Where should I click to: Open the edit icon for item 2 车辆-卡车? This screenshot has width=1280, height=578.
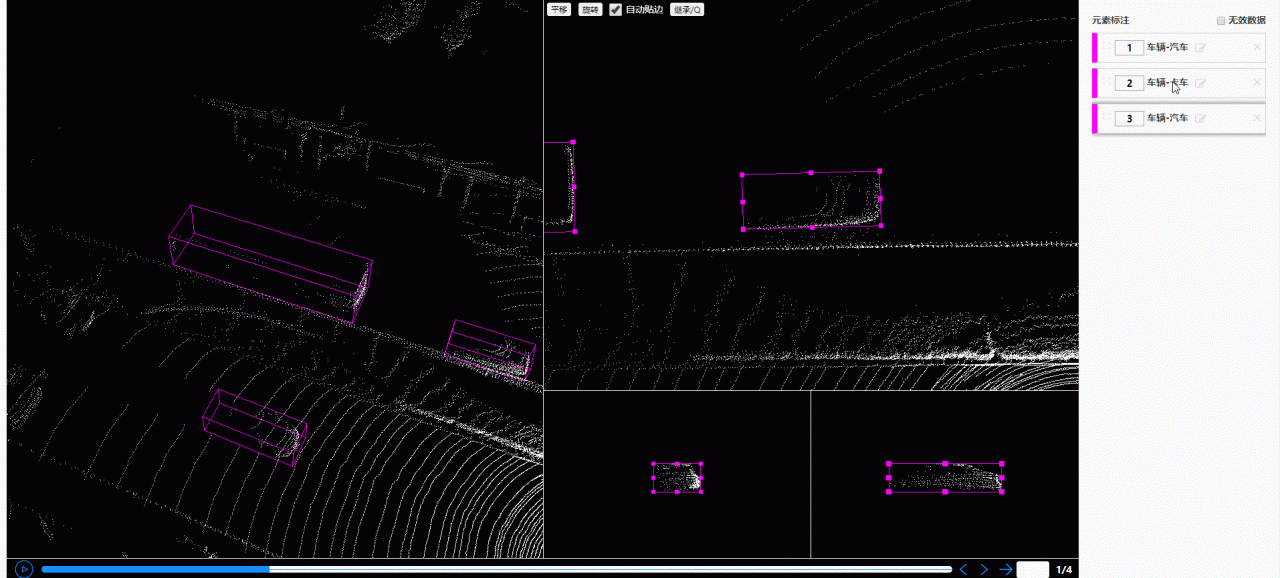pos(1201,83)
